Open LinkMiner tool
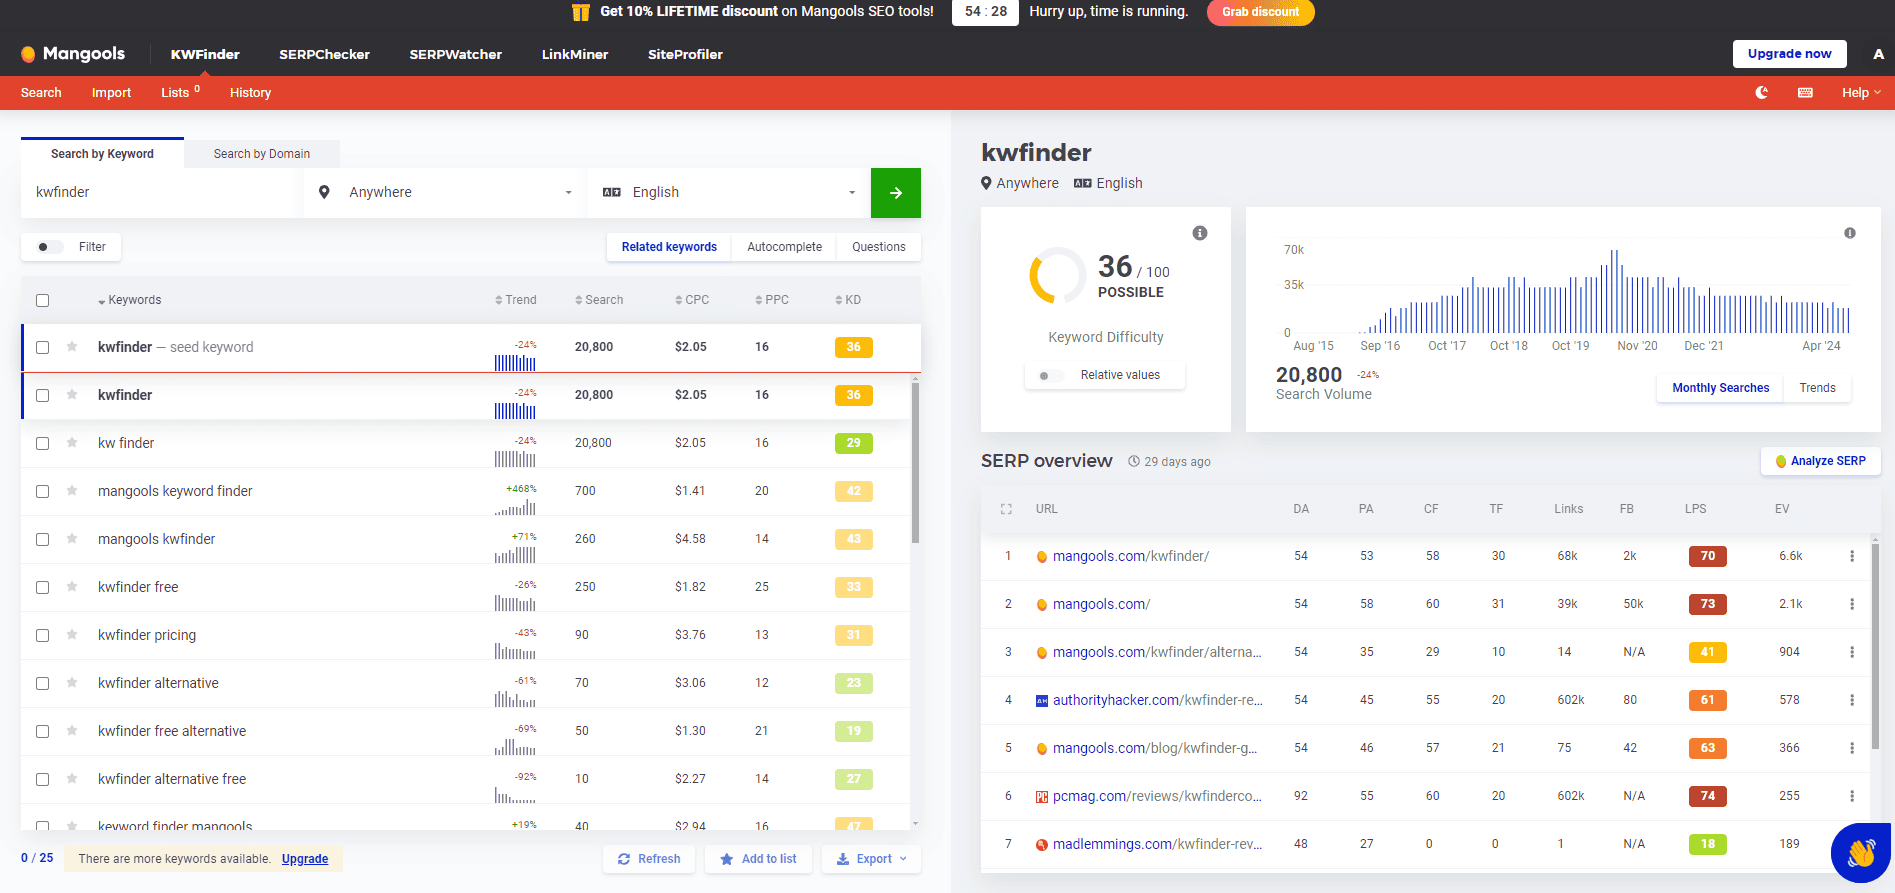The width and height of the screenshot is (1895, 893). point(575,54)
